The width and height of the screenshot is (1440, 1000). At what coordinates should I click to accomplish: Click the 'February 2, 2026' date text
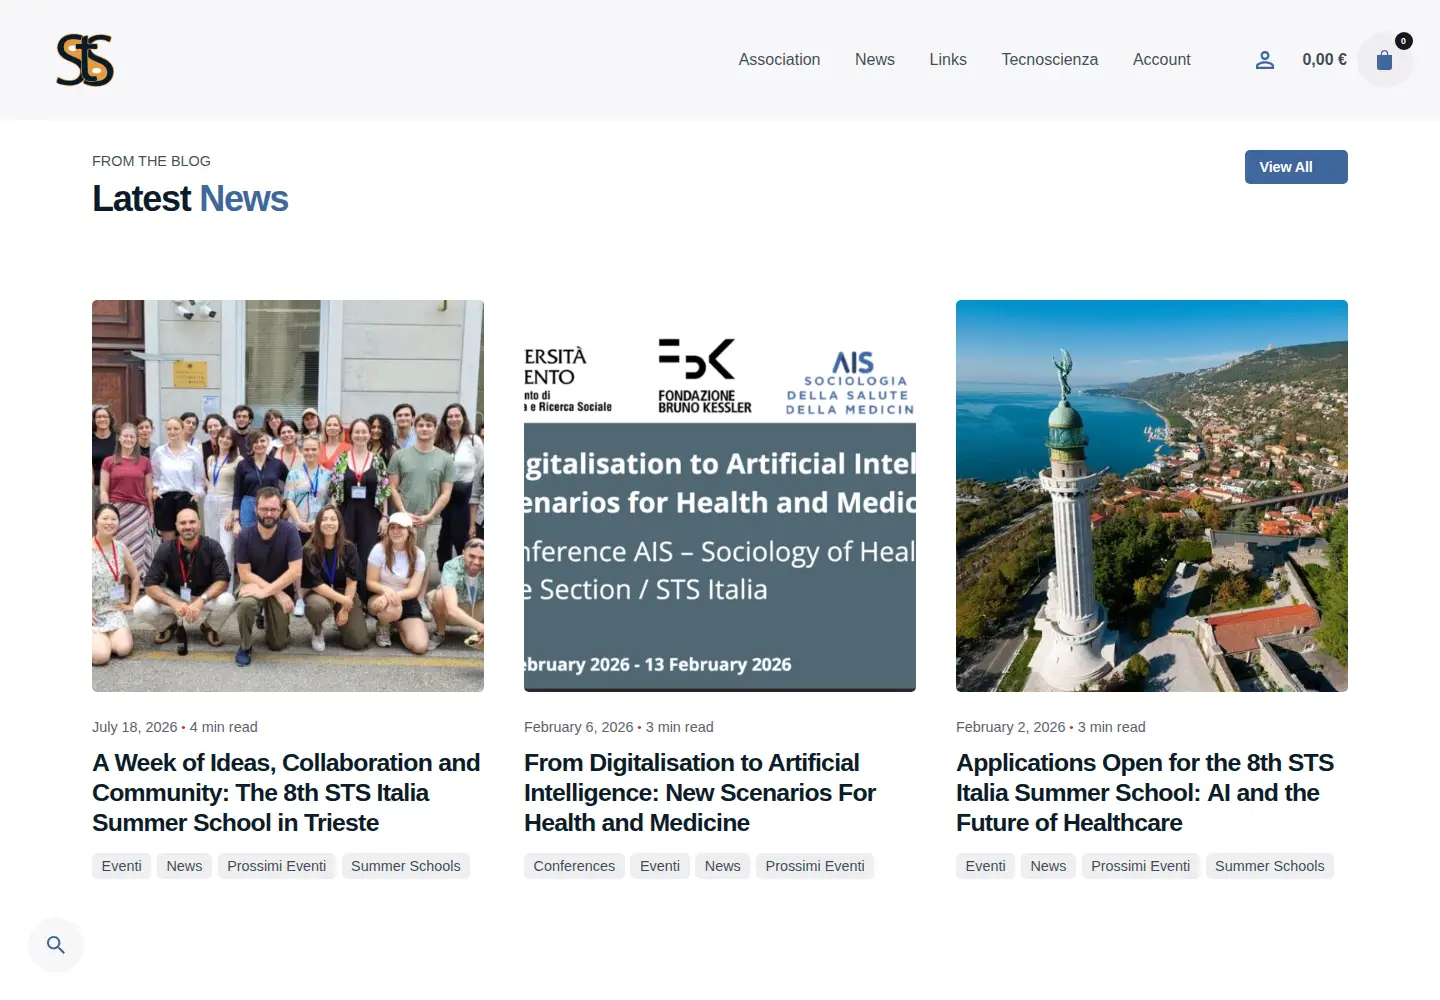tap(1011, 727)
